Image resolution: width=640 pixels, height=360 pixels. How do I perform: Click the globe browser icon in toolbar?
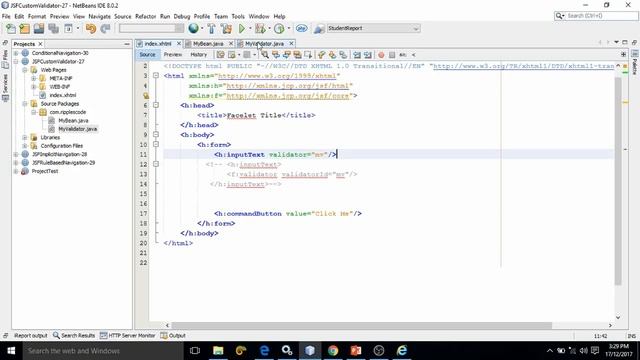pos(193,28)
